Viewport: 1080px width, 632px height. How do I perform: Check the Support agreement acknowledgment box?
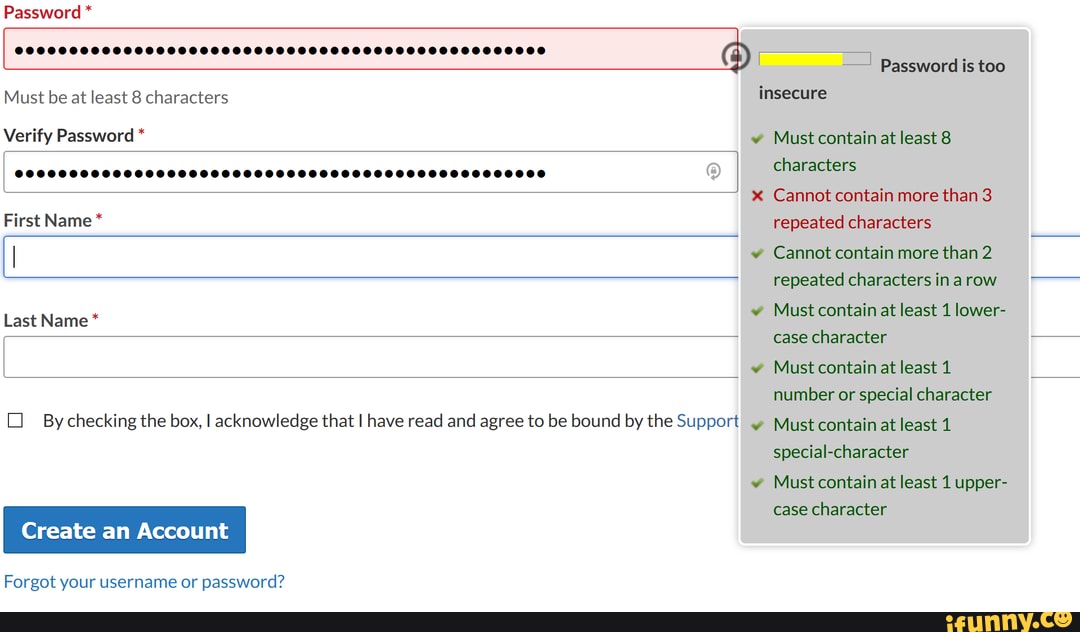pyautogui.click(x=15, y=419)
